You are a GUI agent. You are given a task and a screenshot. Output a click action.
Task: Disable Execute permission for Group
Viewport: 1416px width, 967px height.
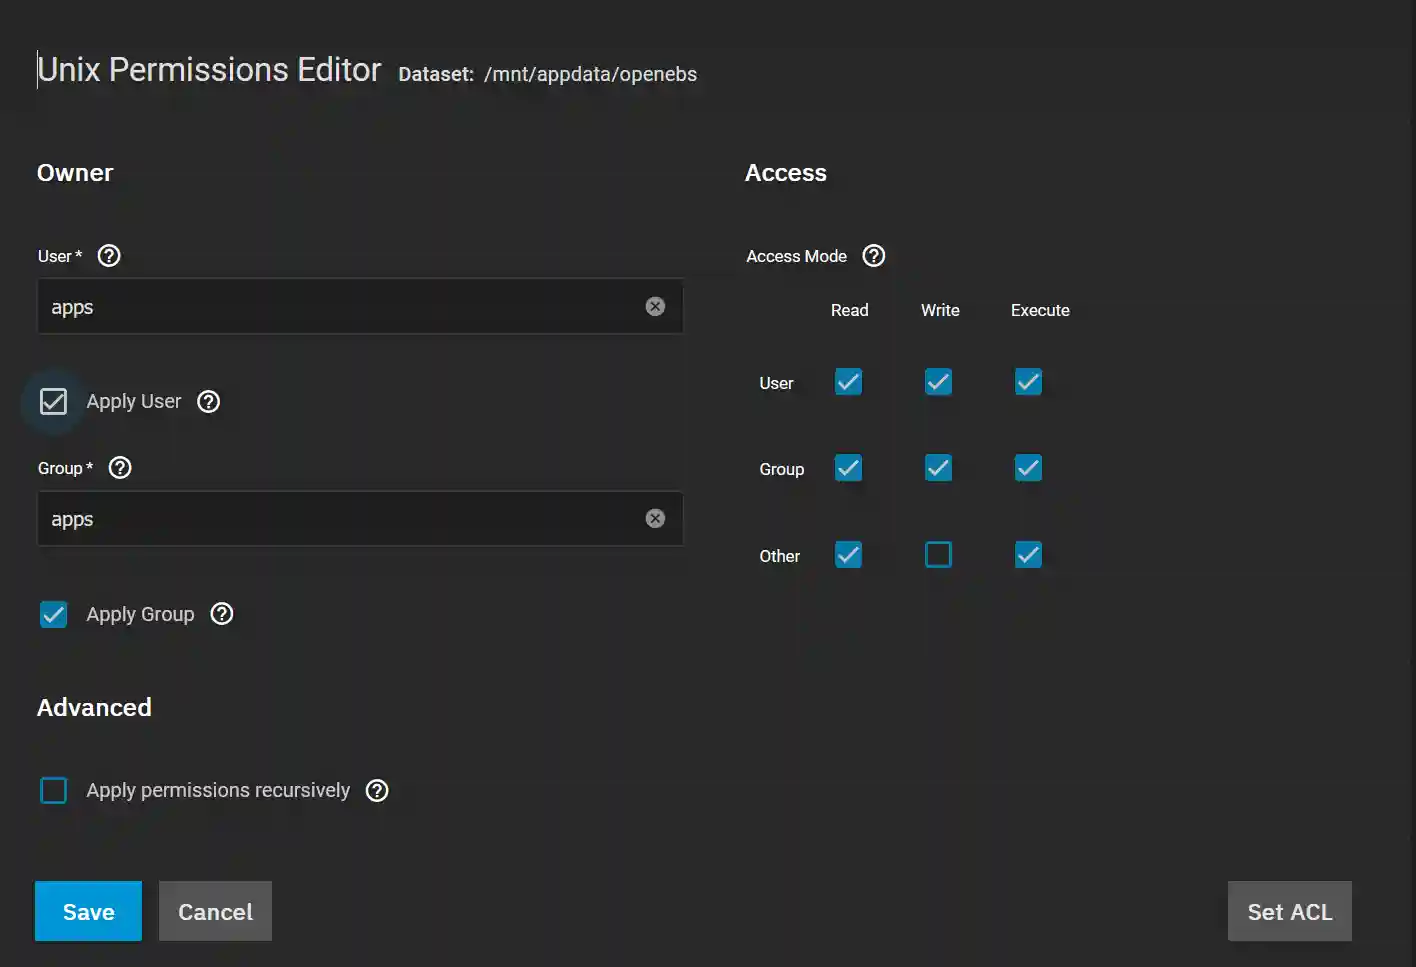(x=1028, y=467)
